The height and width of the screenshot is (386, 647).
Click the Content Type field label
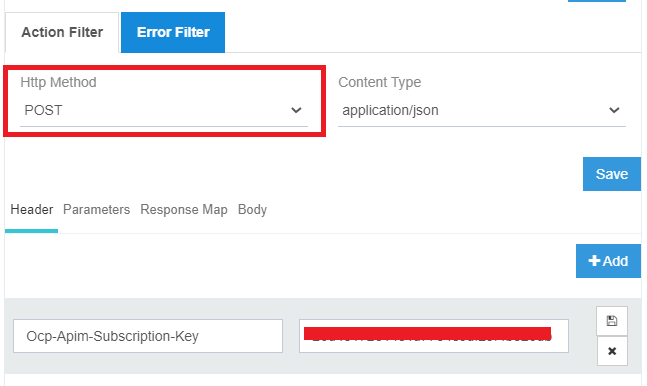coord(380,82)
